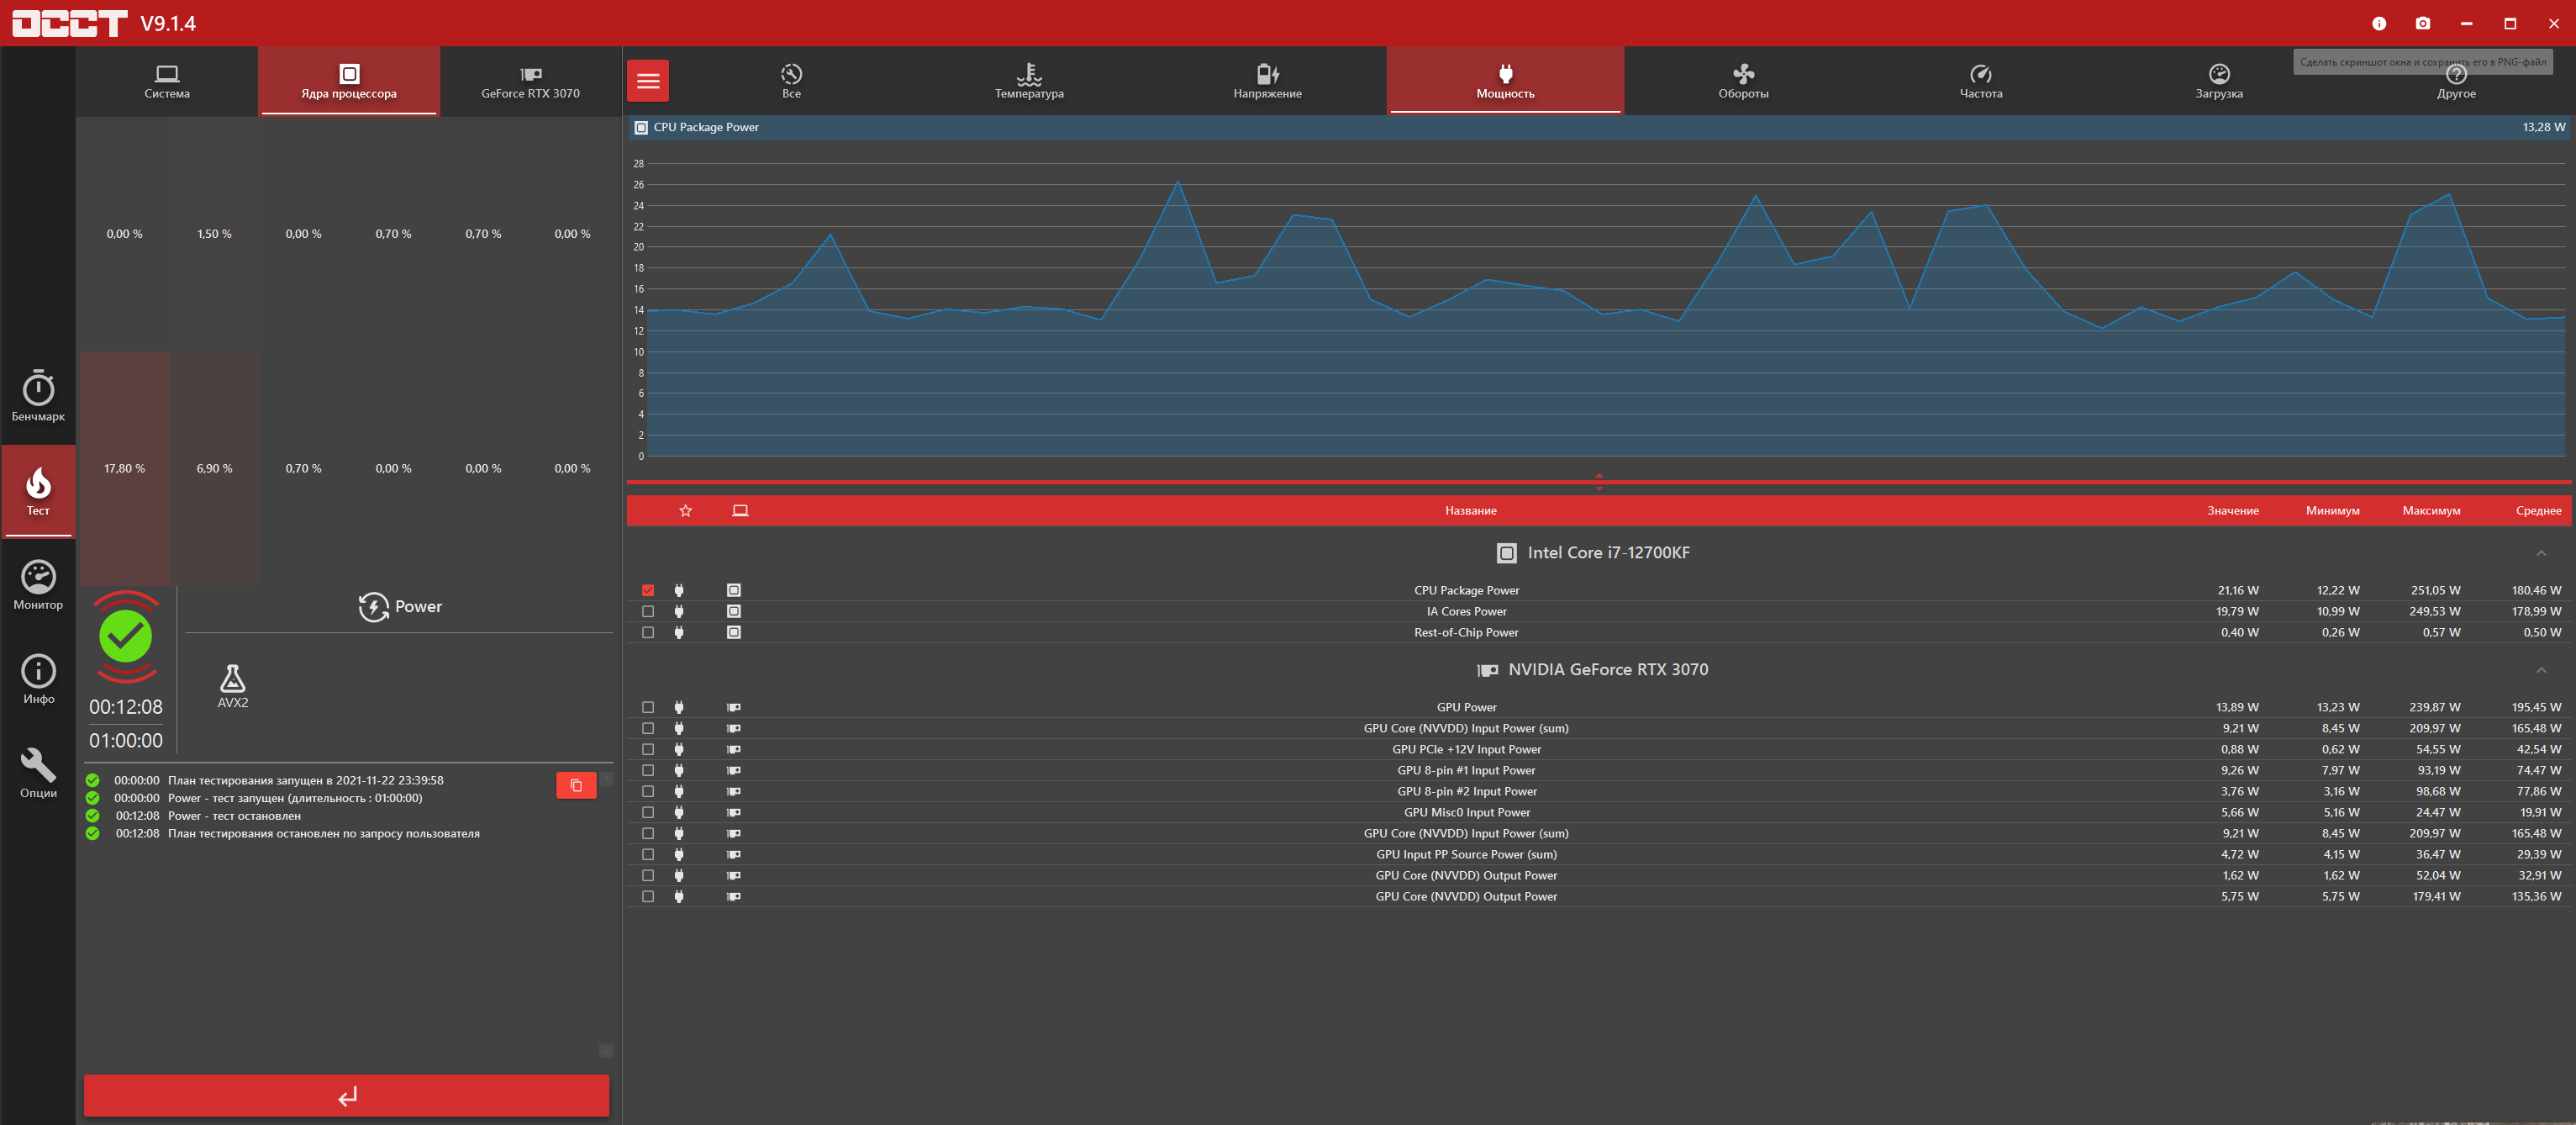Check the GPU Power row checkbox
Viewport: 2576px width, 1125px height.
point(648,707)
